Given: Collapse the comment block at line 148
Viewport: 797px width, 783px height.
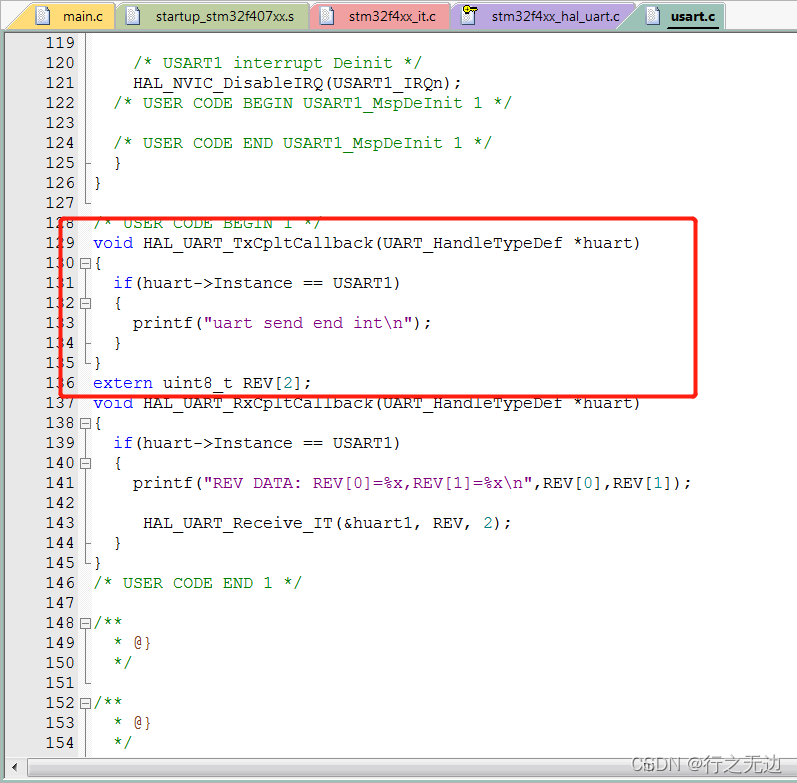Looking at the screenshot, I should 85,623.
